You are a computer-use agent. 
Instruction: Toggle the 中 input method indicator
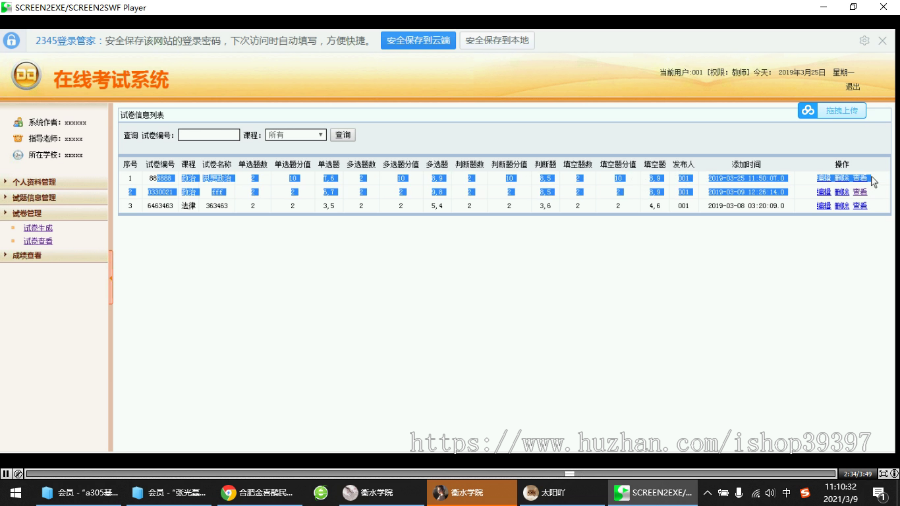[786, 493]
